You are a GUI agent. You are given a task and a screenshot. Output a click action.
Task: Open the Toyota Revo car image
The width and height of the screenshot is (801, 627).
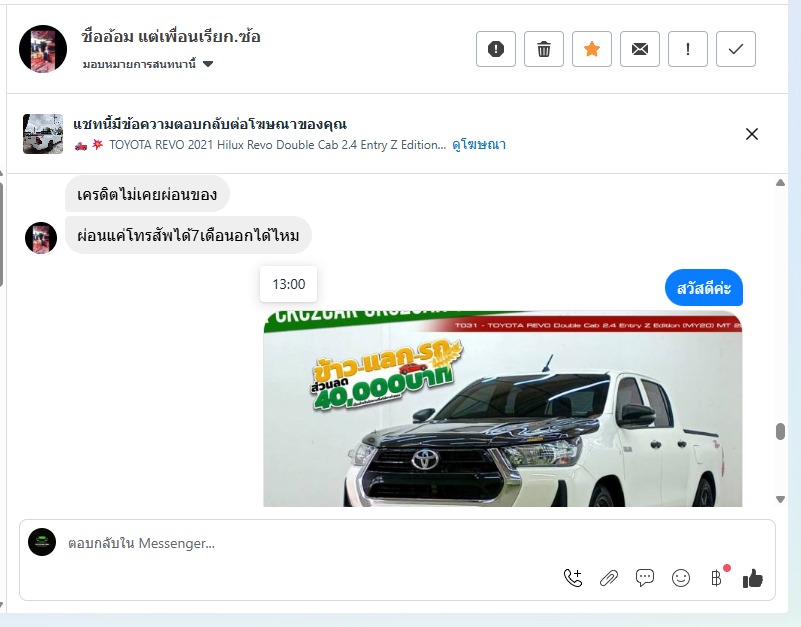click(503, 408)
